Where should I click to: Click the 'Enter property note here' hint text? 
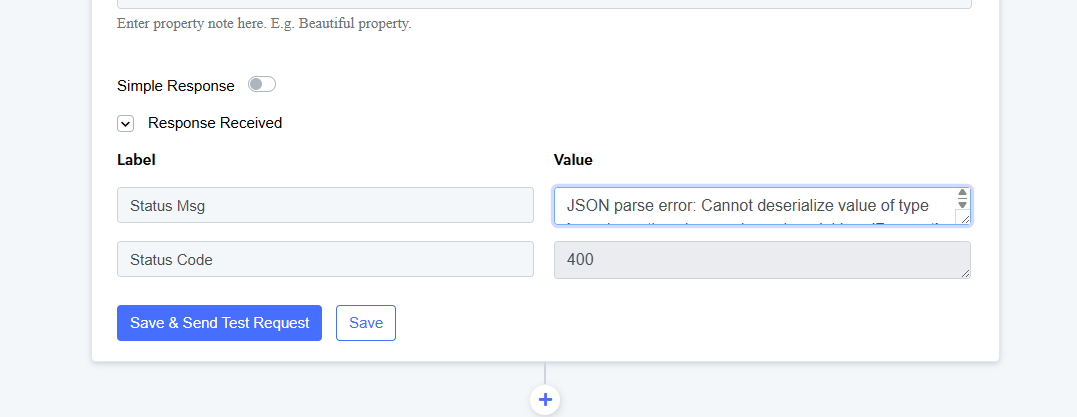point(264,23)
